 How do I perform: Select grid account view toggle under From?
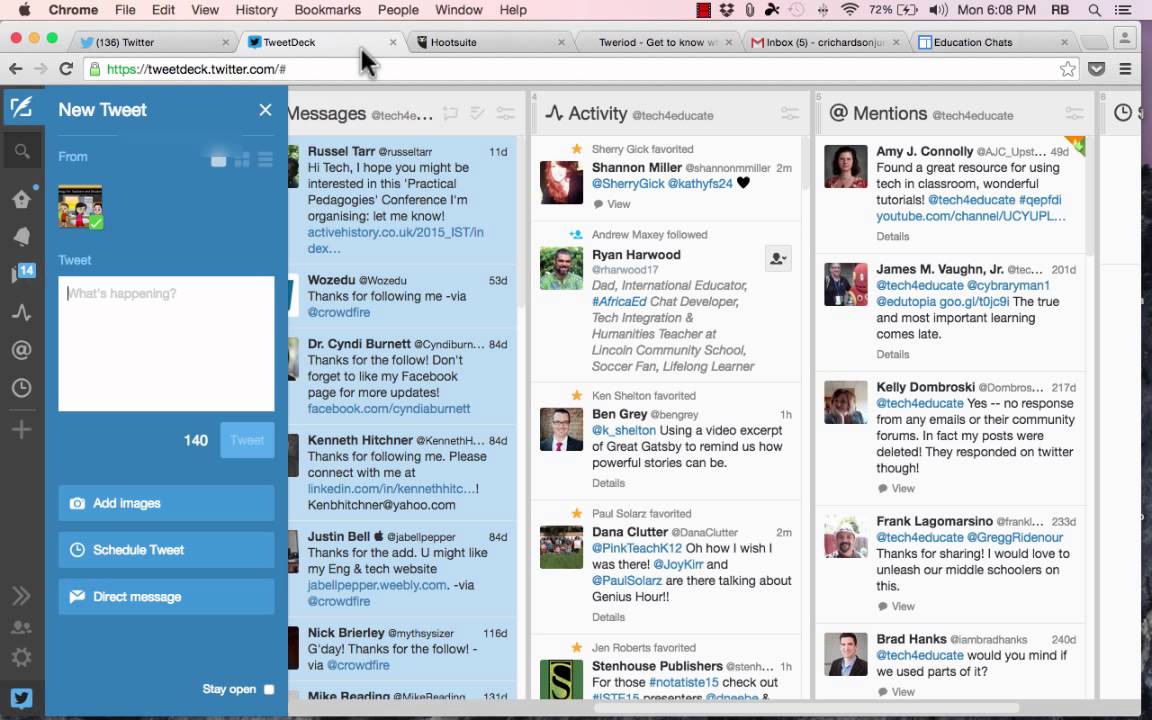[242, 159]
